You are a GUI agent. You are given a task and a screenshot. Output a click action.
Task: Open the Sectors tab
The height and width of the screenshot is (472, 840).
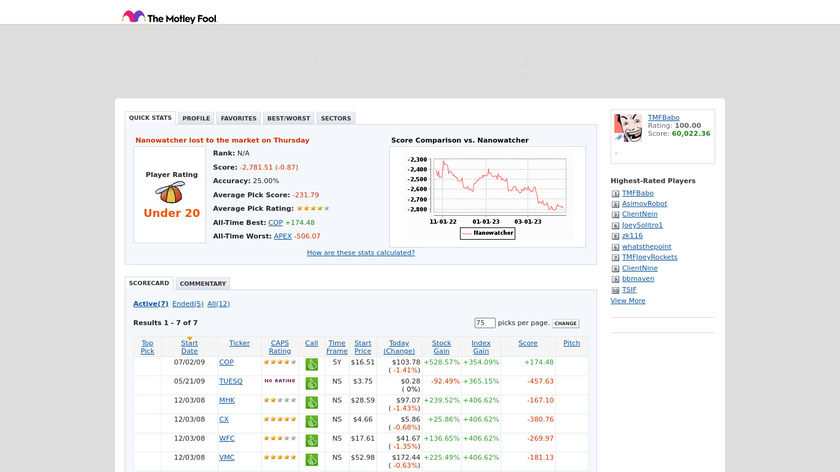coord(336,118)
